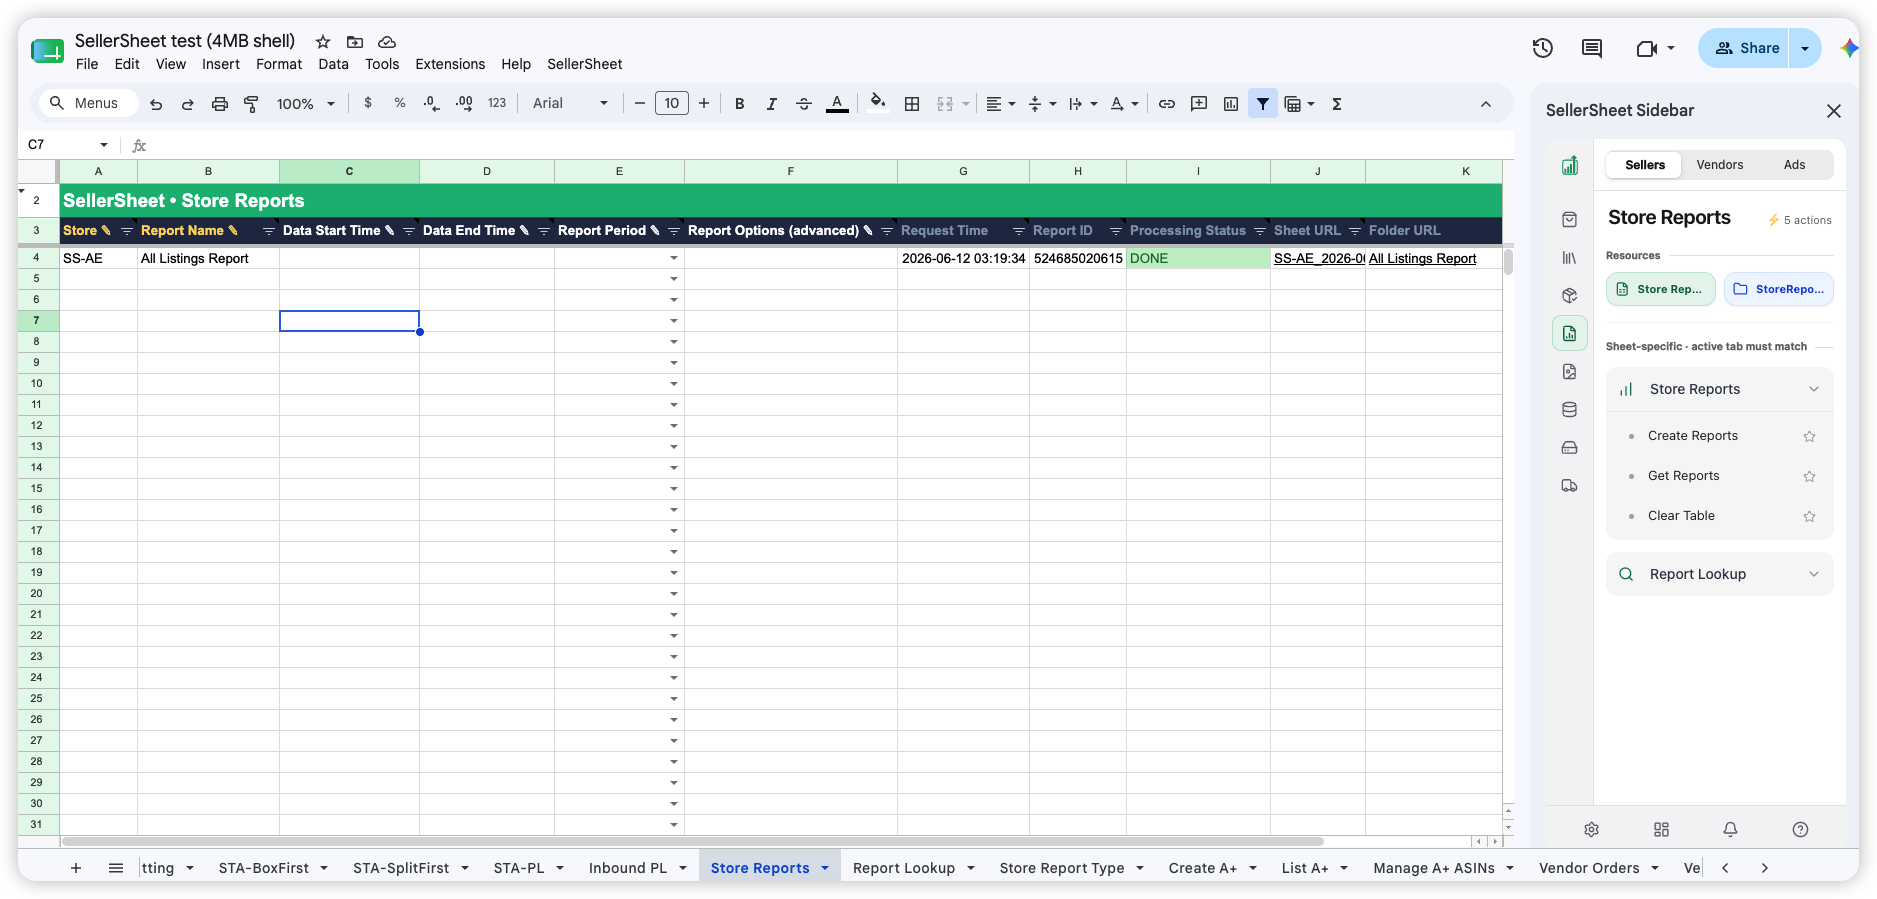Open the All Listings Report folder link
The height and width of the screenshot is (899, 1877).
tap(1422, 258)
